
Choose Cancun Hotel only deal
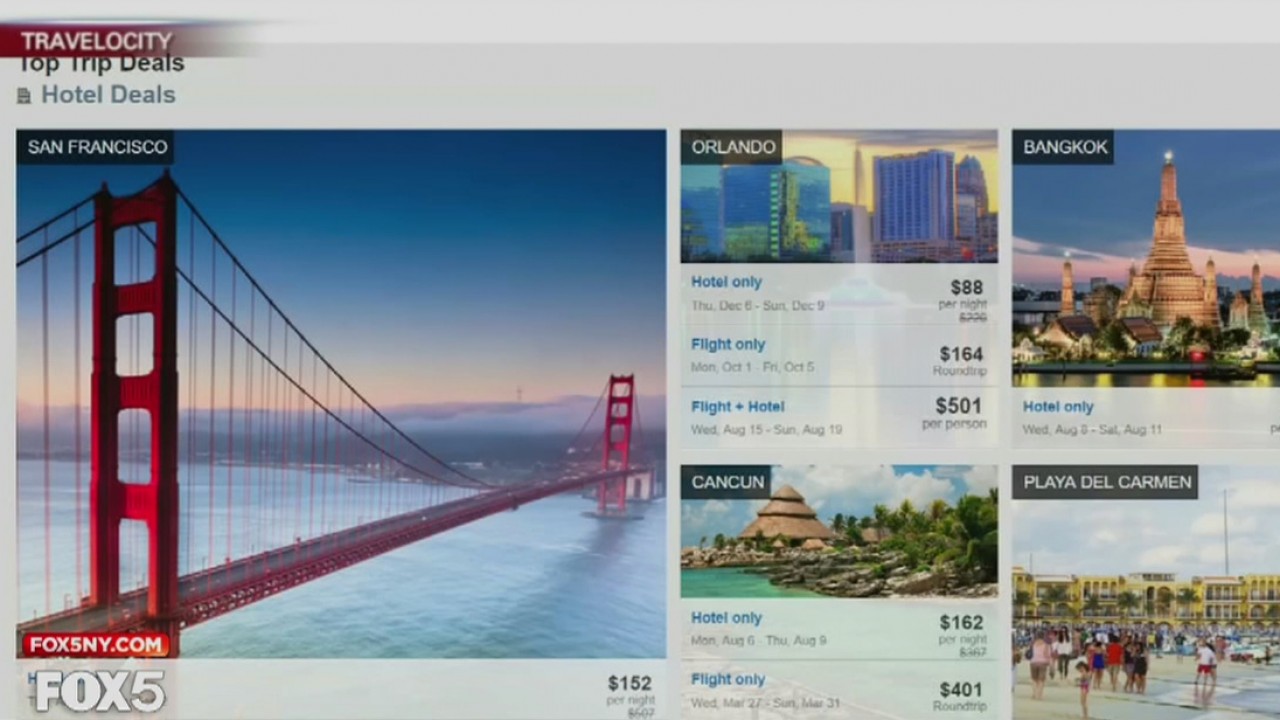(726, 618)
